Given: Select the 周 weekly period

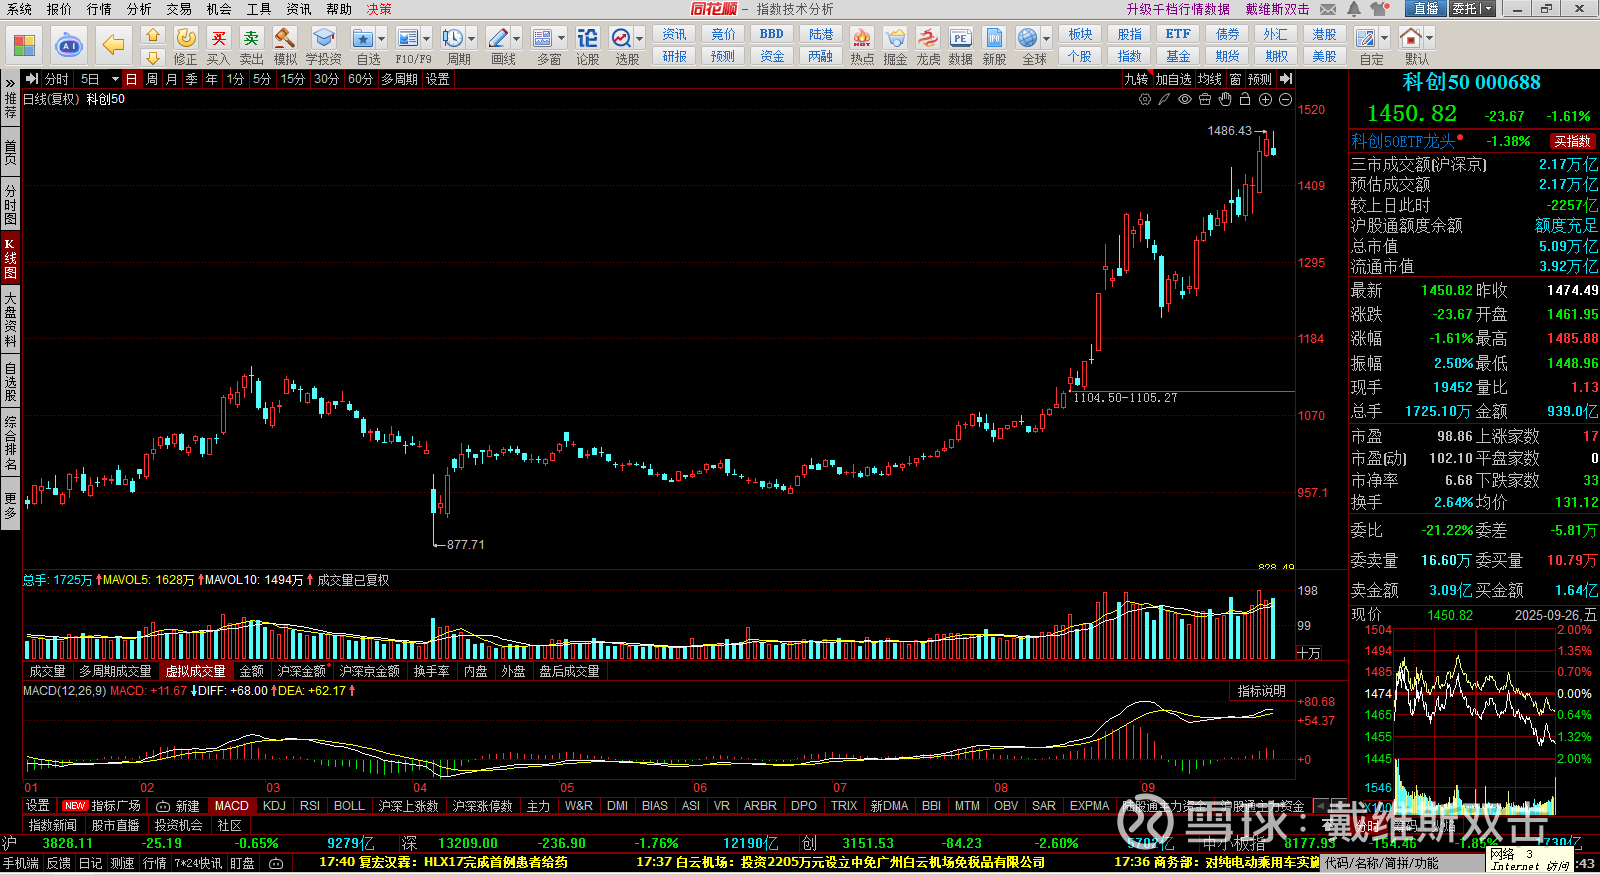Looking at the screenshot, I should tap(152, 79).
